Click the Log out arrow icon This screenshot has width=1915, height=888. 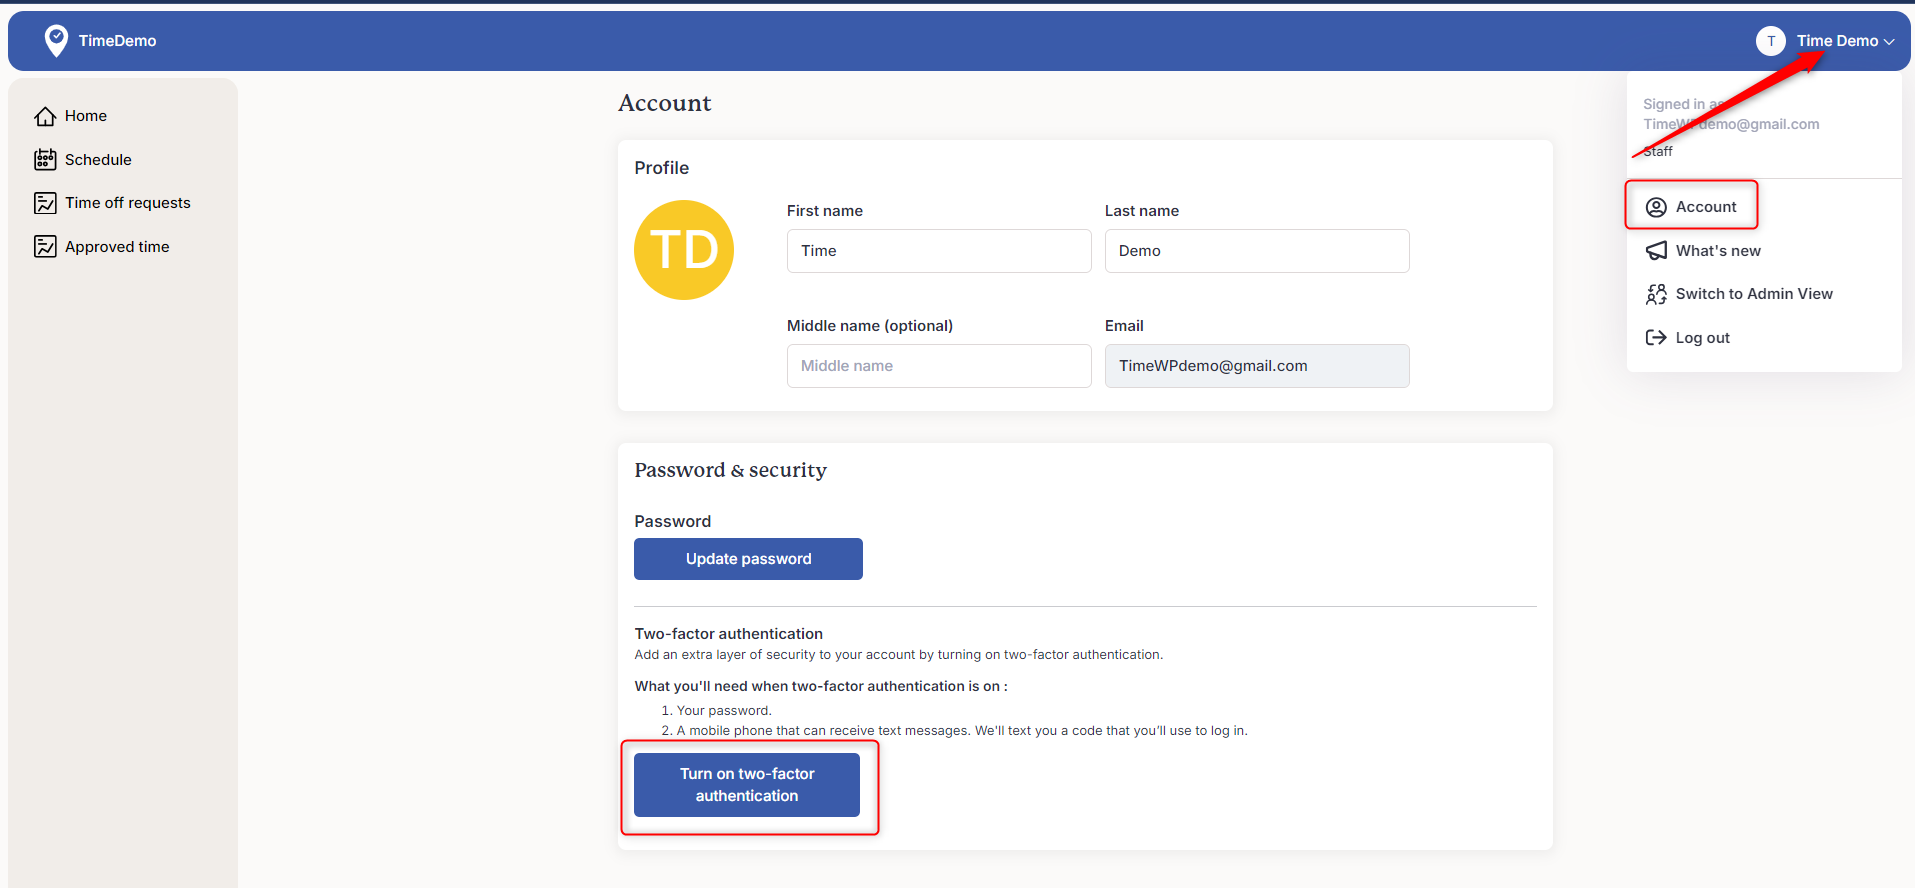1656,338
